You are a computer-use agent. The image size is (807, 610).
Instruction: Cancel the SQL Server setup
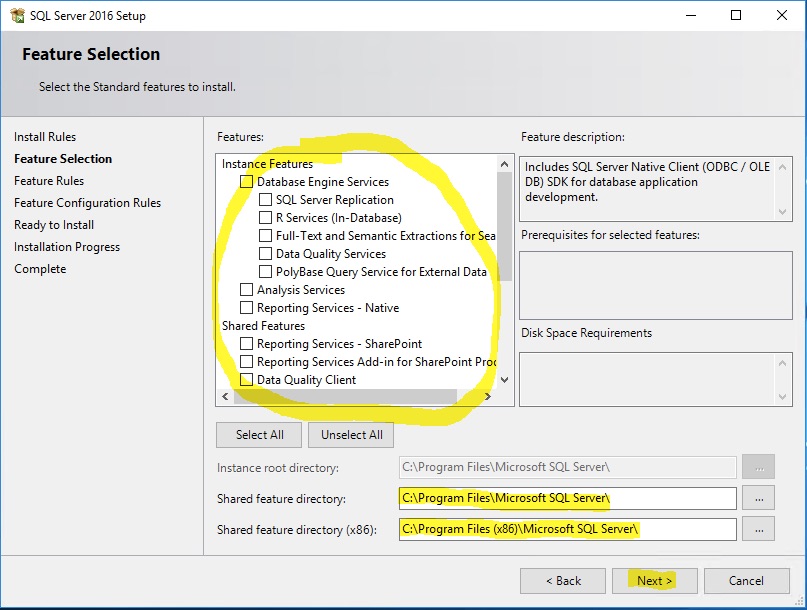coord(746,581)
